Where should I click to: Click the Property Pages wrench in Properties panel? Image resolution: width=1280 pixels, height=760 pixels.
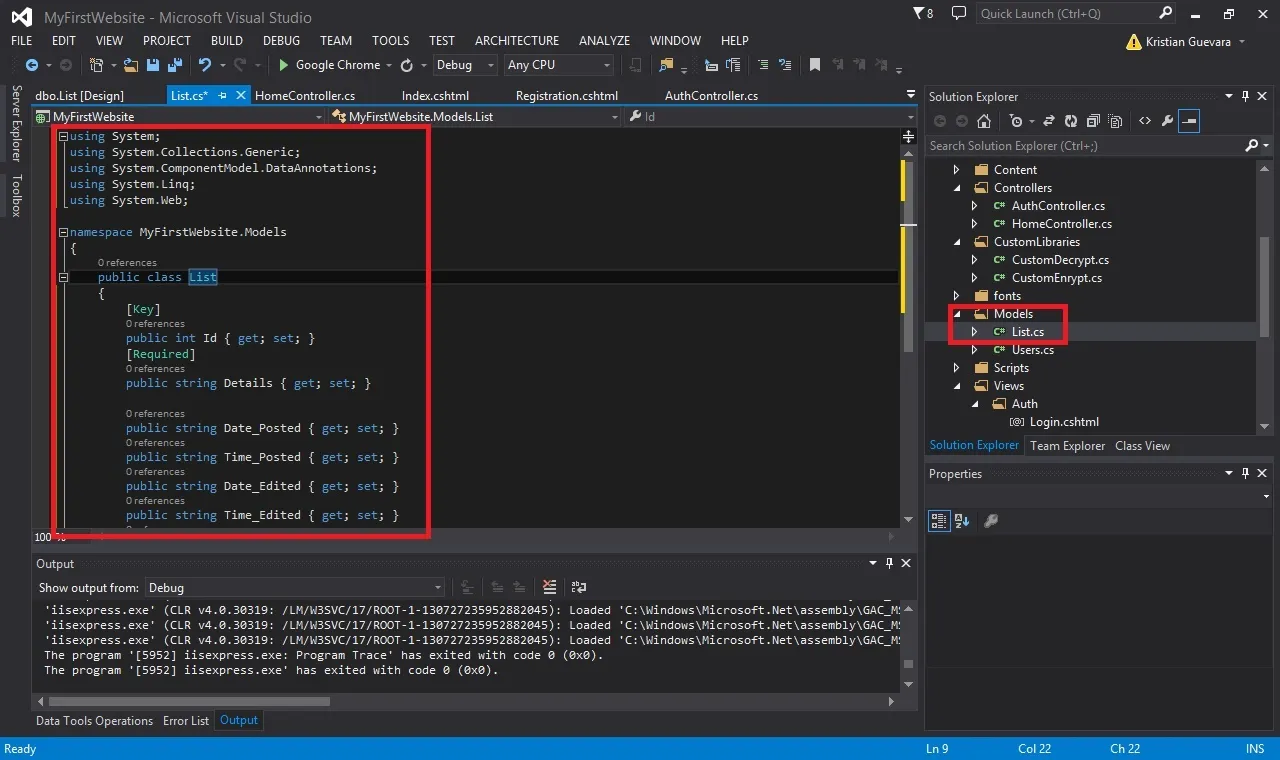coord(991,521)
